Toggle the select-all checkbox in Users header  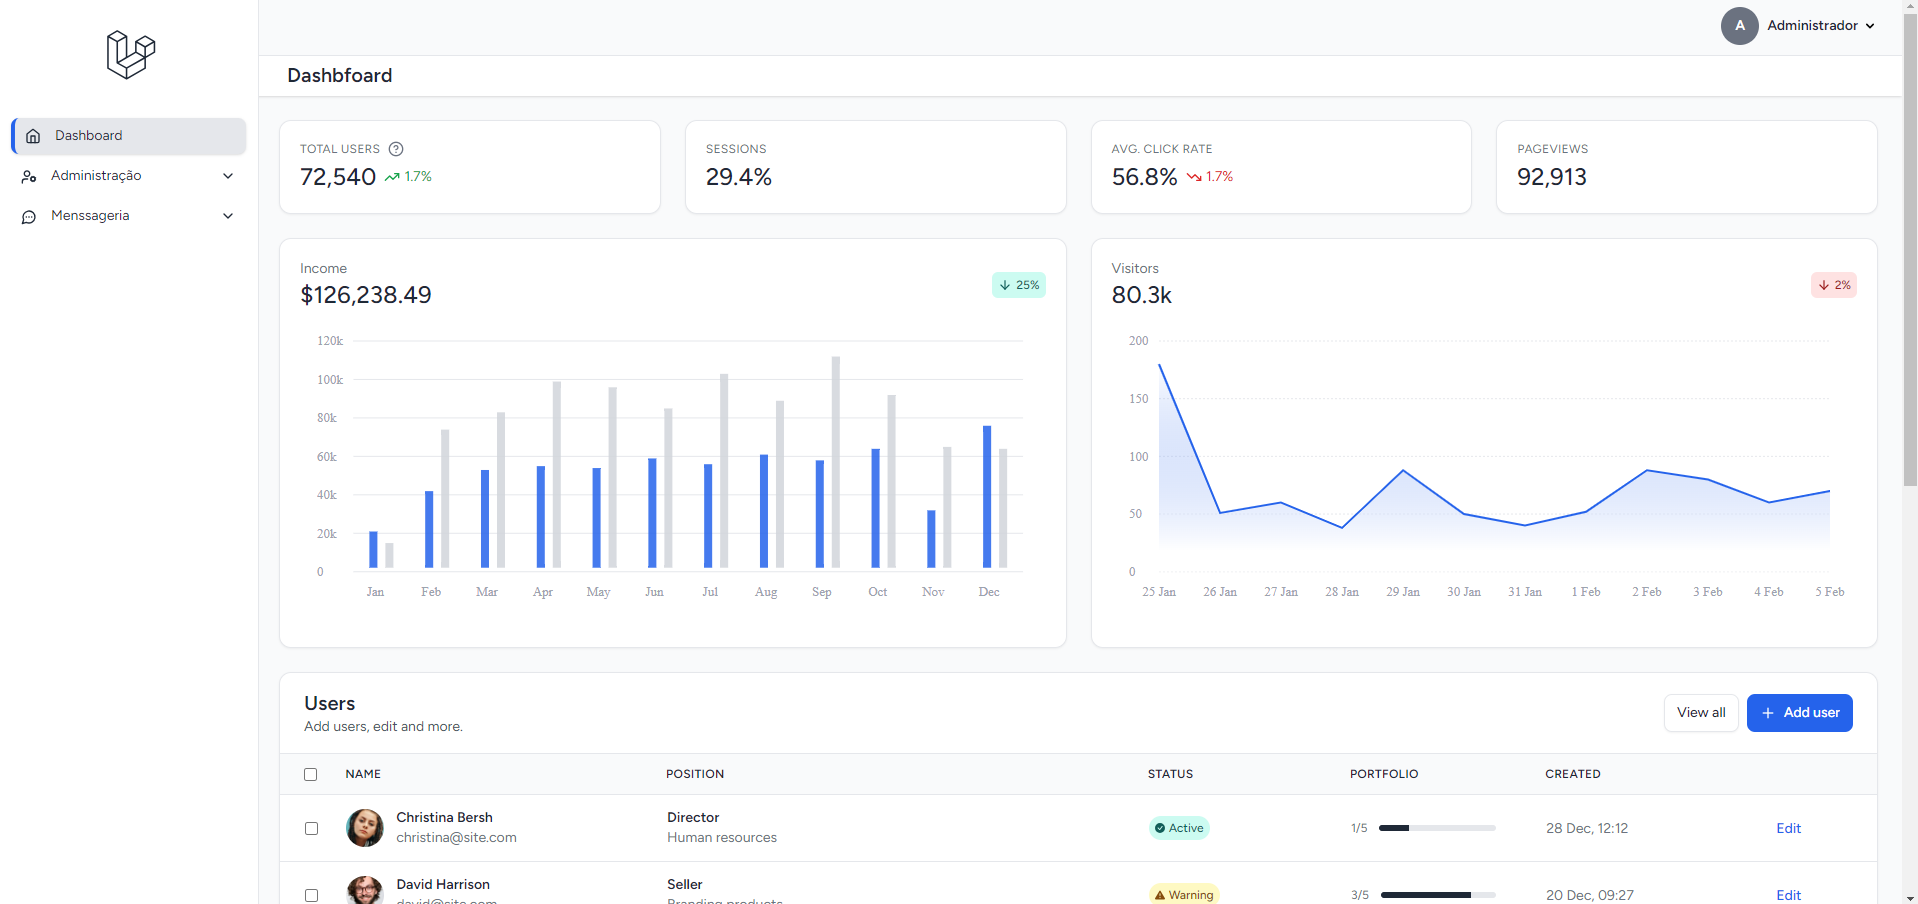click(311, 774)
